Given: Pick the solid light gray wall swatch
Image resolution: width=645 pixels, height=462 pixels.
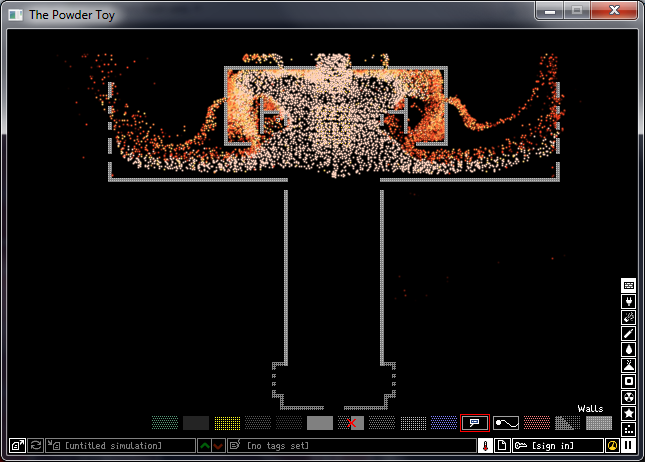Looking at the screenshot, I should click(320, 423).
